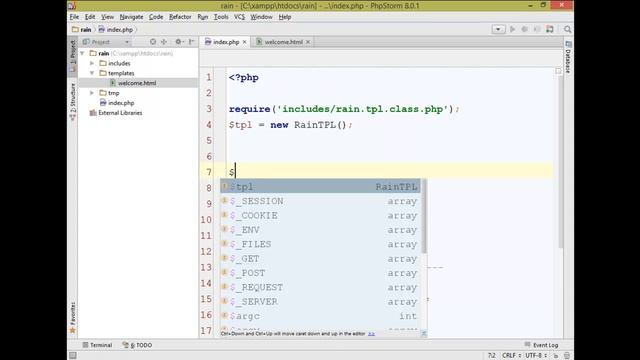
Task: Toggle the Favorites tool window side tab
Action: coord(72,318)
